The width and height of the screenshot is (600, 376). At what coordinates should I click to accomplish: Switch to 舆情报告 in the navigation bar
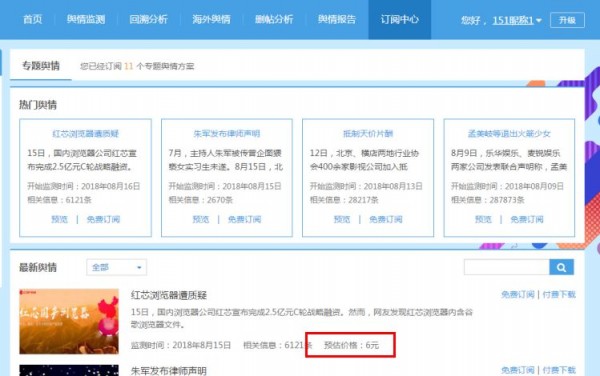pyautogui.click(x=337, y=19)
